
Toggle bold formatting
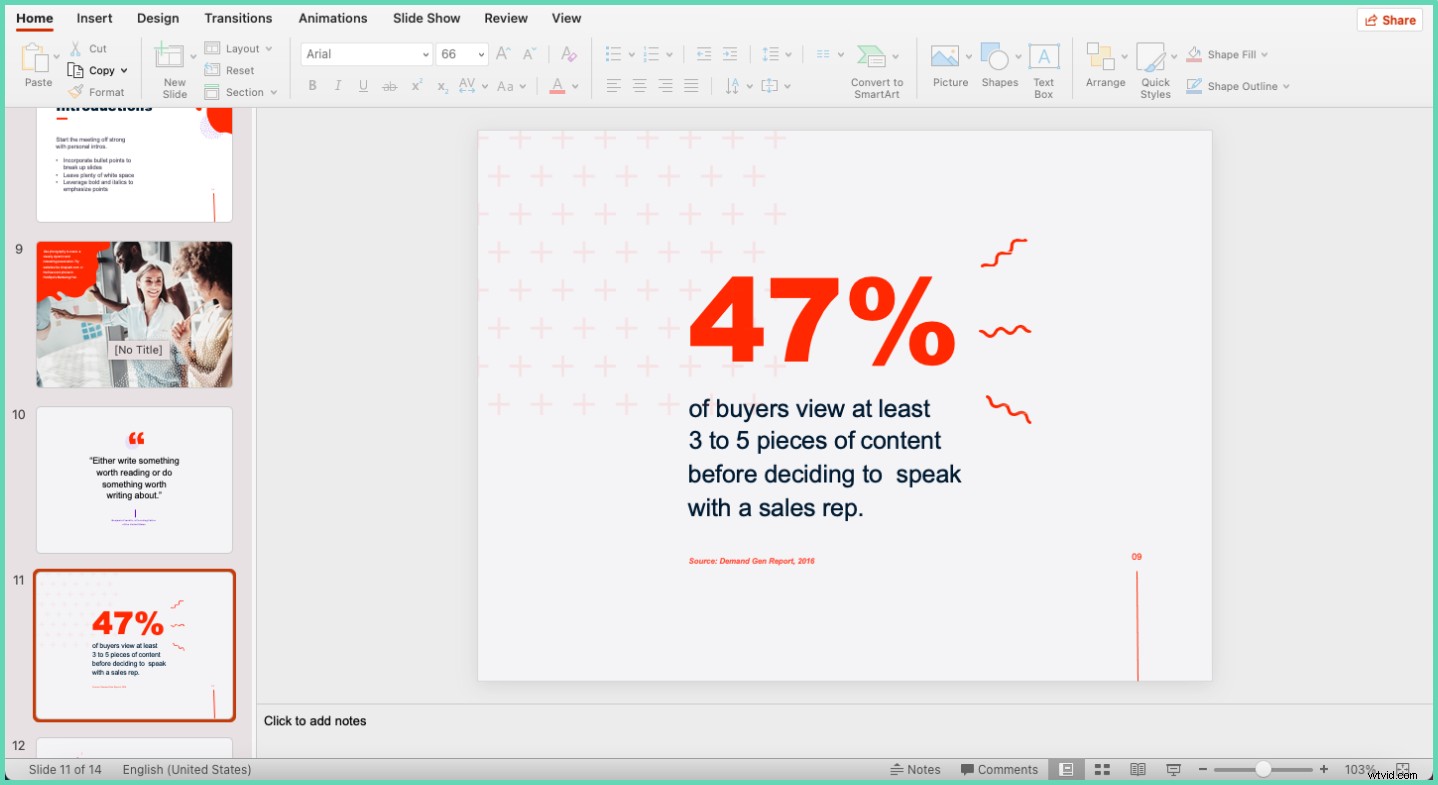[312, 85]
